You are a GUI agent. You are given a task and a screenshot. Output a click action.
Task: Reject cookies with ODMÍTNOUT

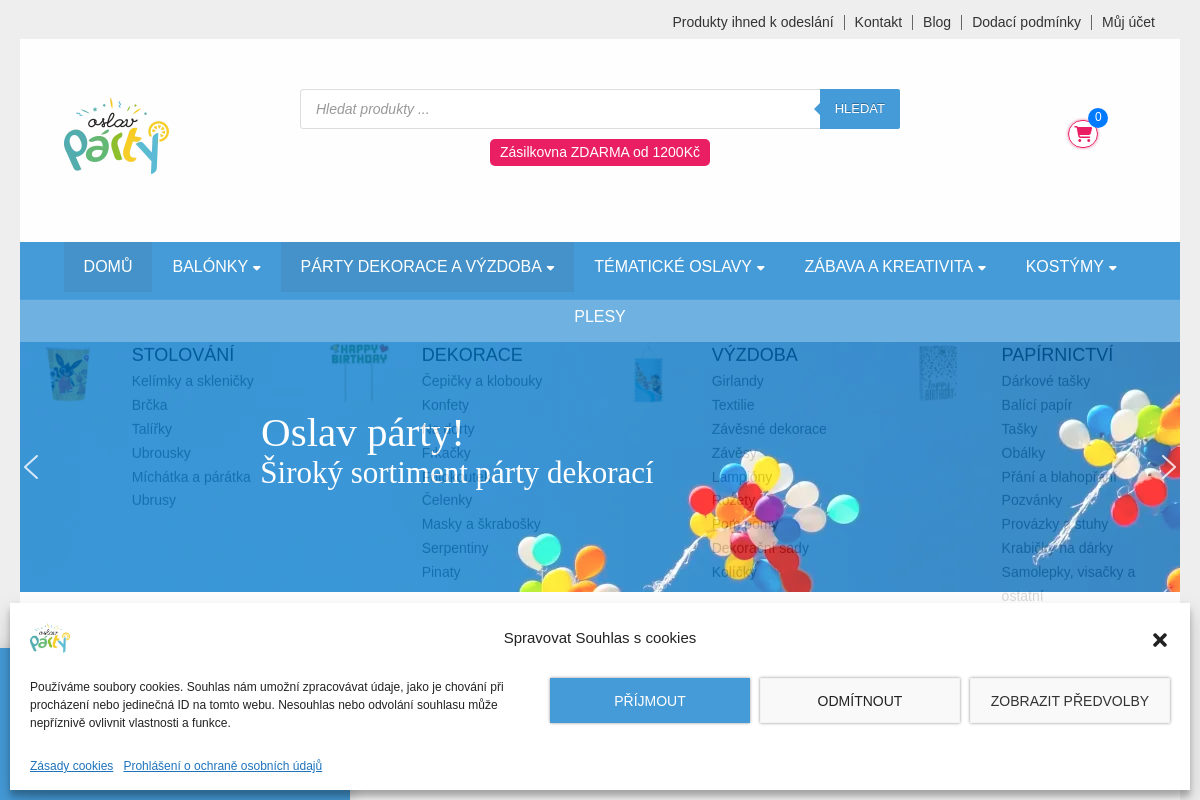[860, 701]
